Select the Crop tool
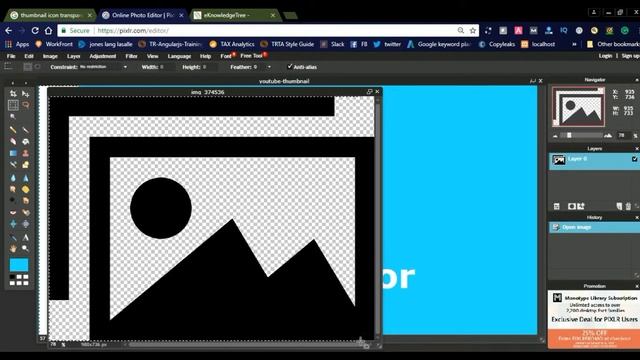 pyautogui.click(x=13, y=93)
